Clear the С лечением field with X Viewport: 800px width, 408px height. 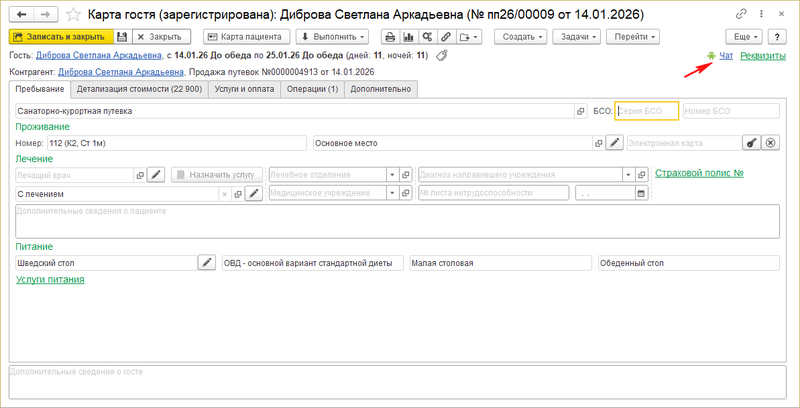point(225,194)
